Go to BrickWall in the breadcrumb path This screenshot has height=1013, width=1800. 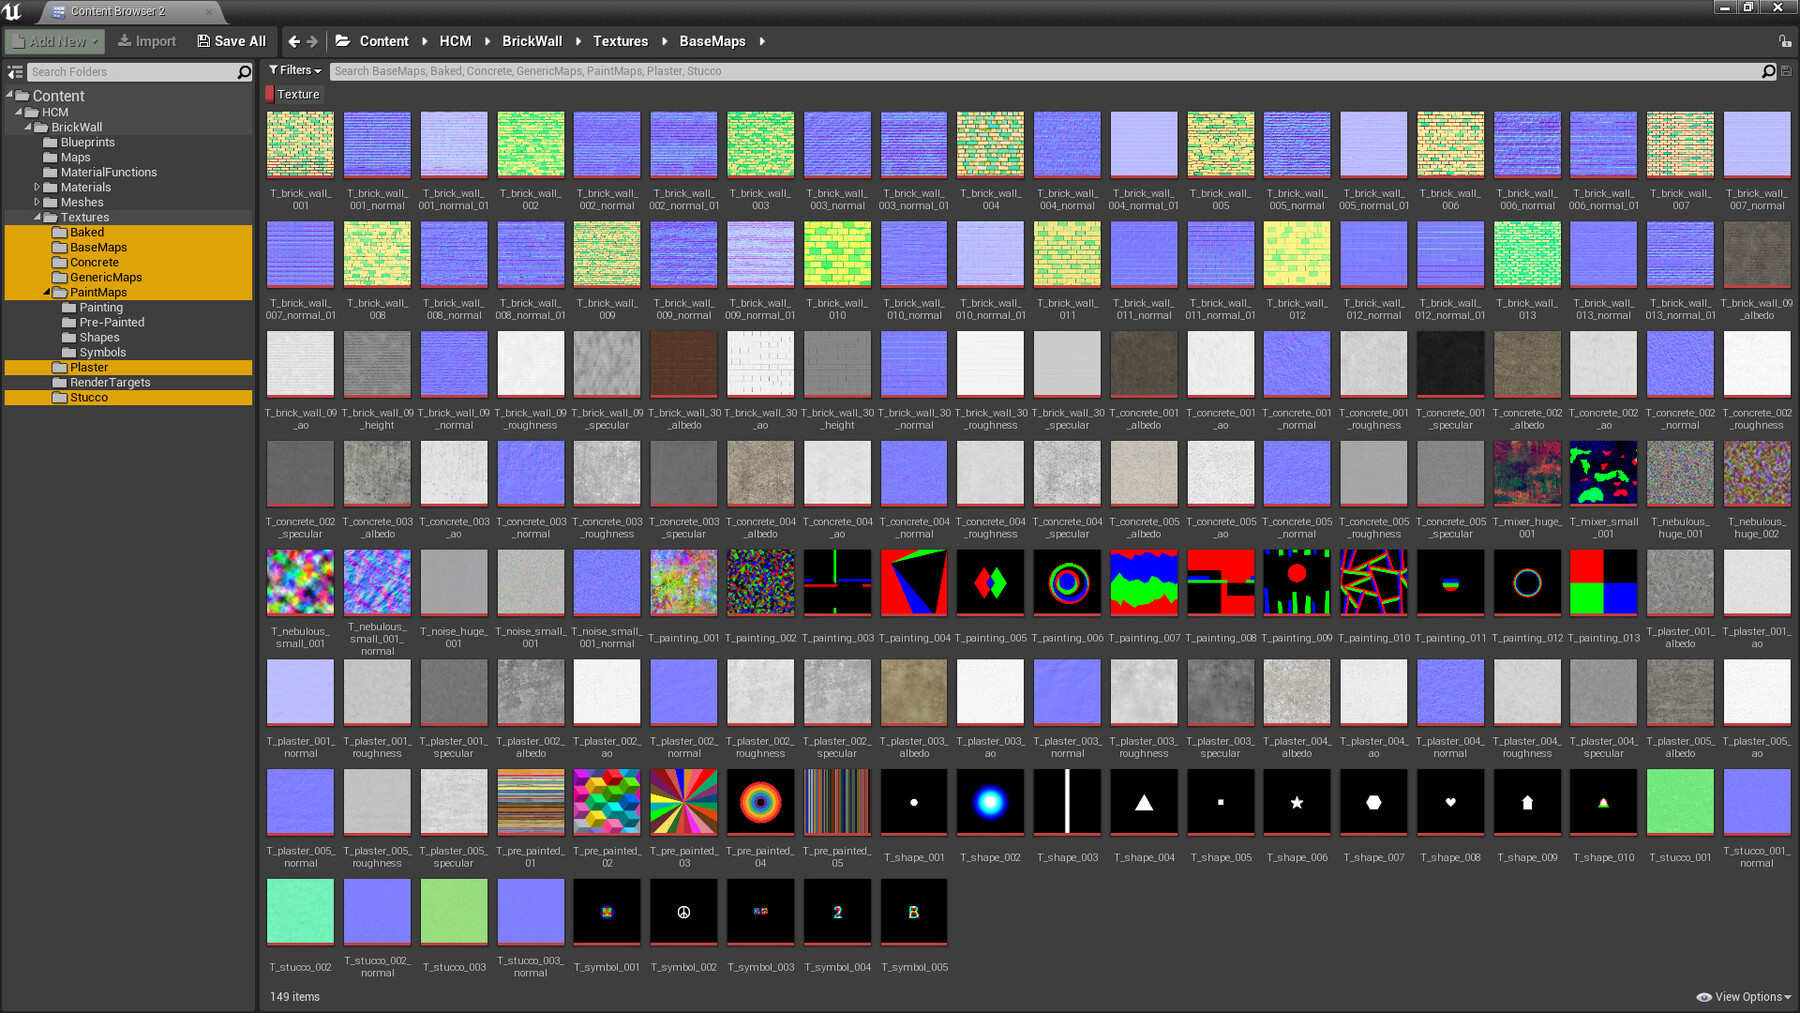(x=532, y=41)
